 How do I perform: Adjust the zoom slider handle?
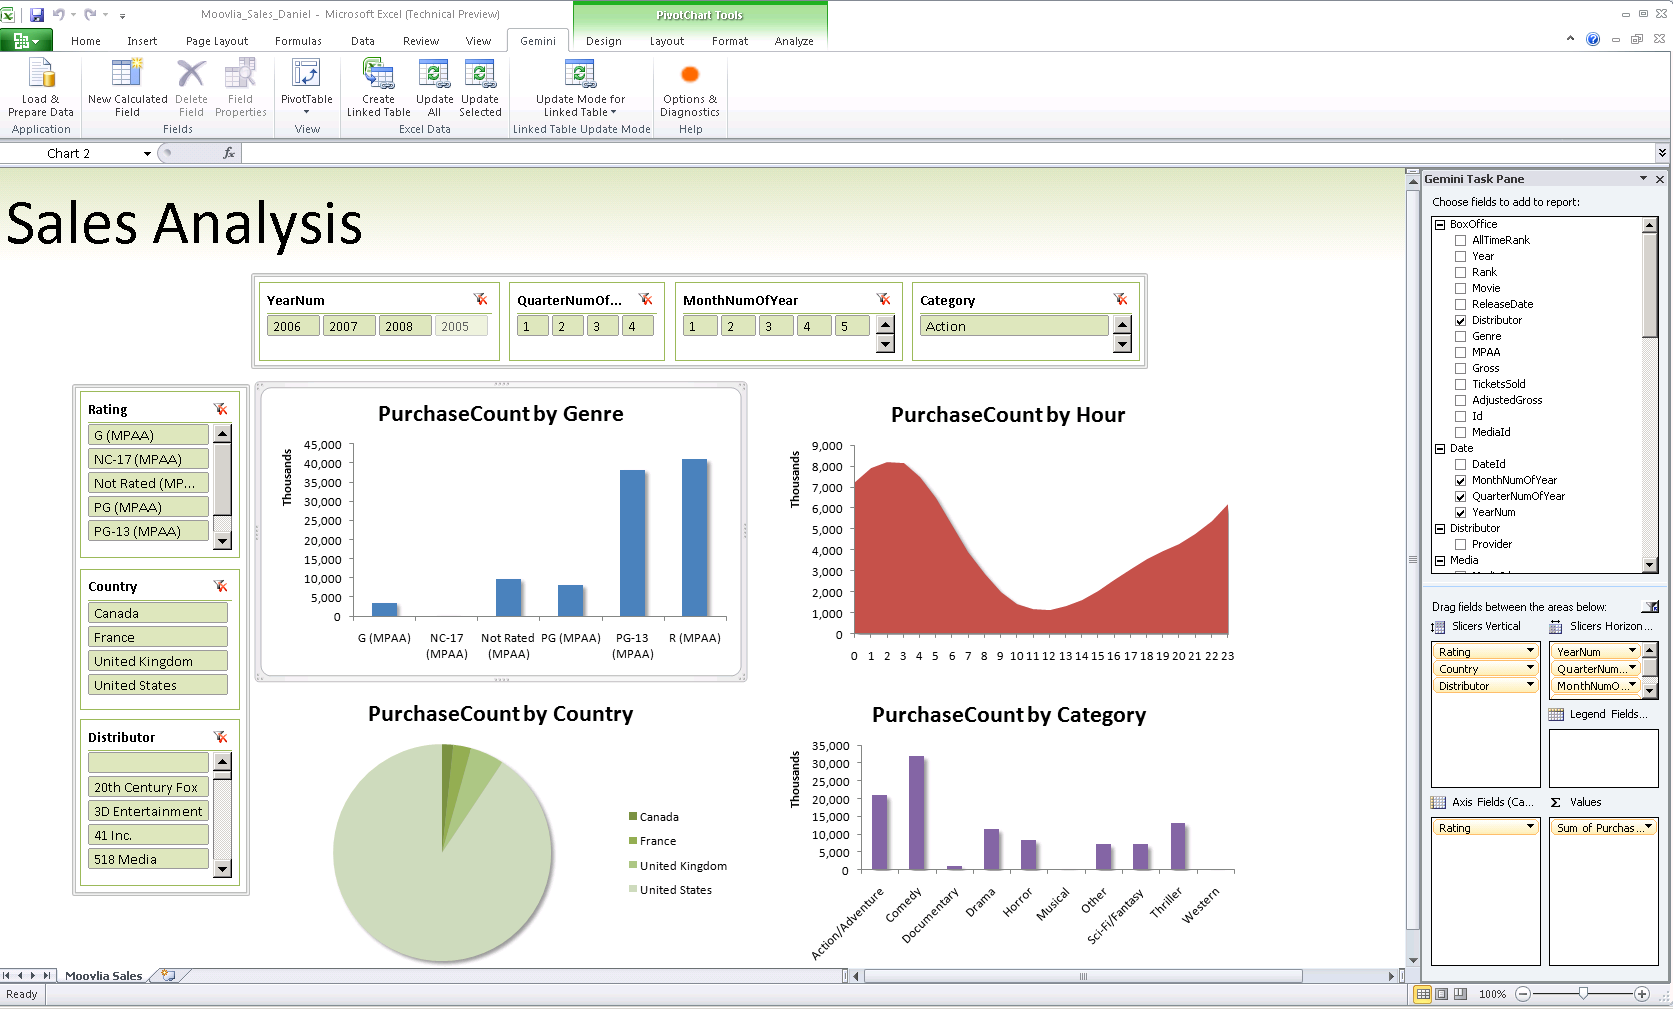click(x=1583, y=994)
